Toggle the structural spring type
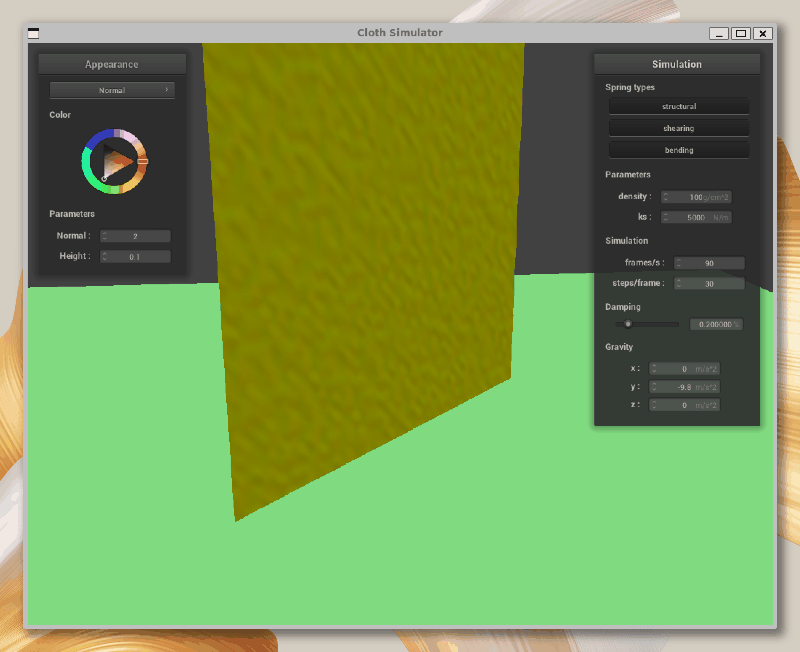Screen dimensions: 800x652 tap(679, 106)
